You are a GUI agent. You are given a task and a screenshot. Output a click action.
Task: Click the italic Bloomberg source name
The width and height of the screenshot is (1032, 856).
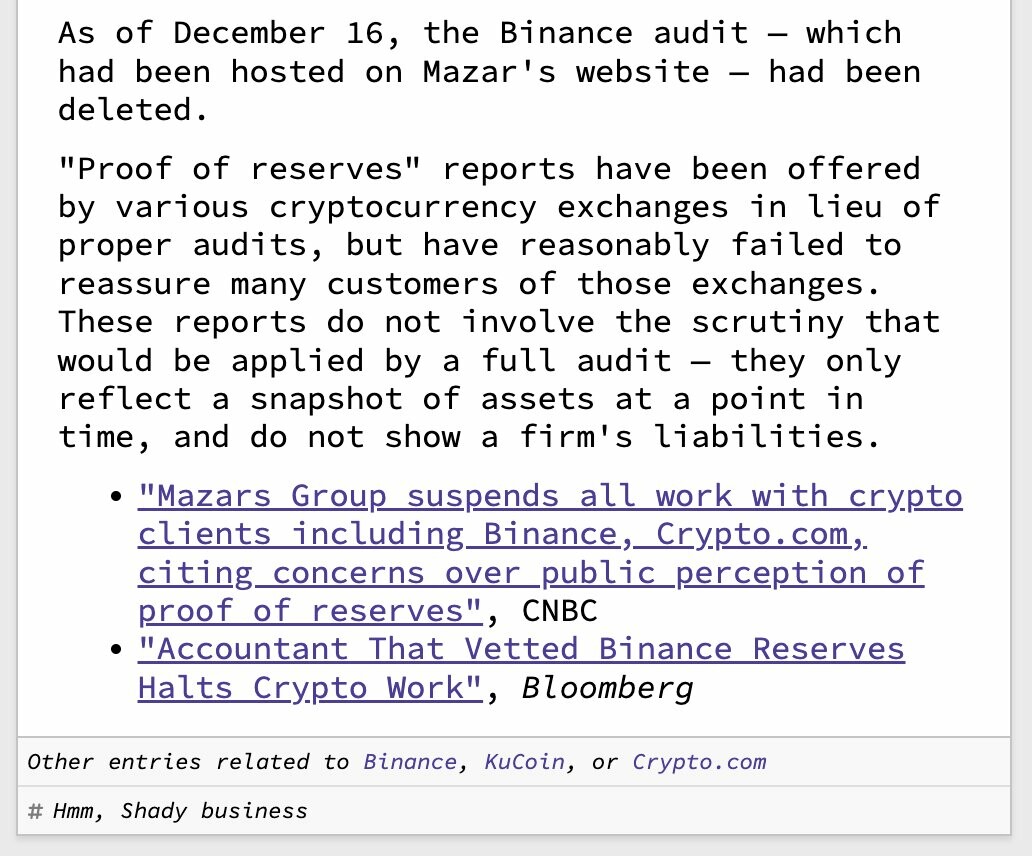(606, 688)
